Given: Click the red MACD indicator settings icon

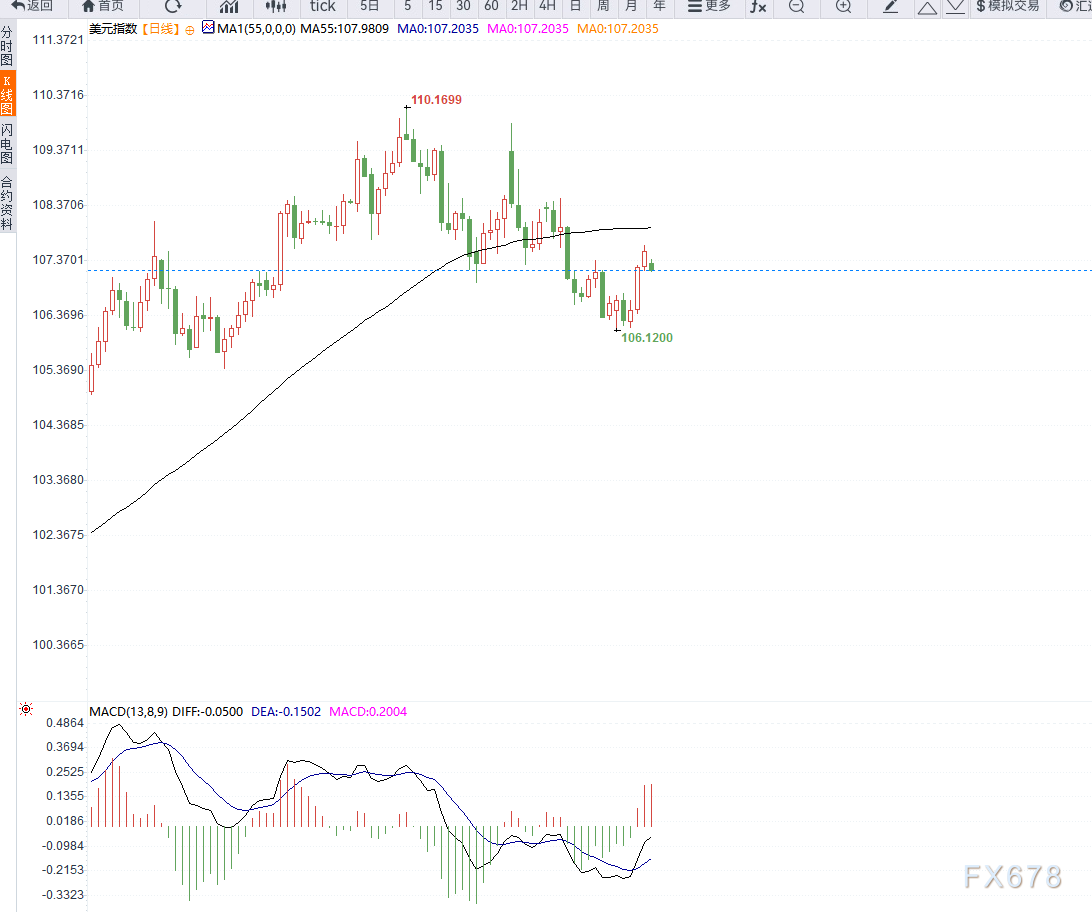Looking at the screenshot, I should click(26, 710).
